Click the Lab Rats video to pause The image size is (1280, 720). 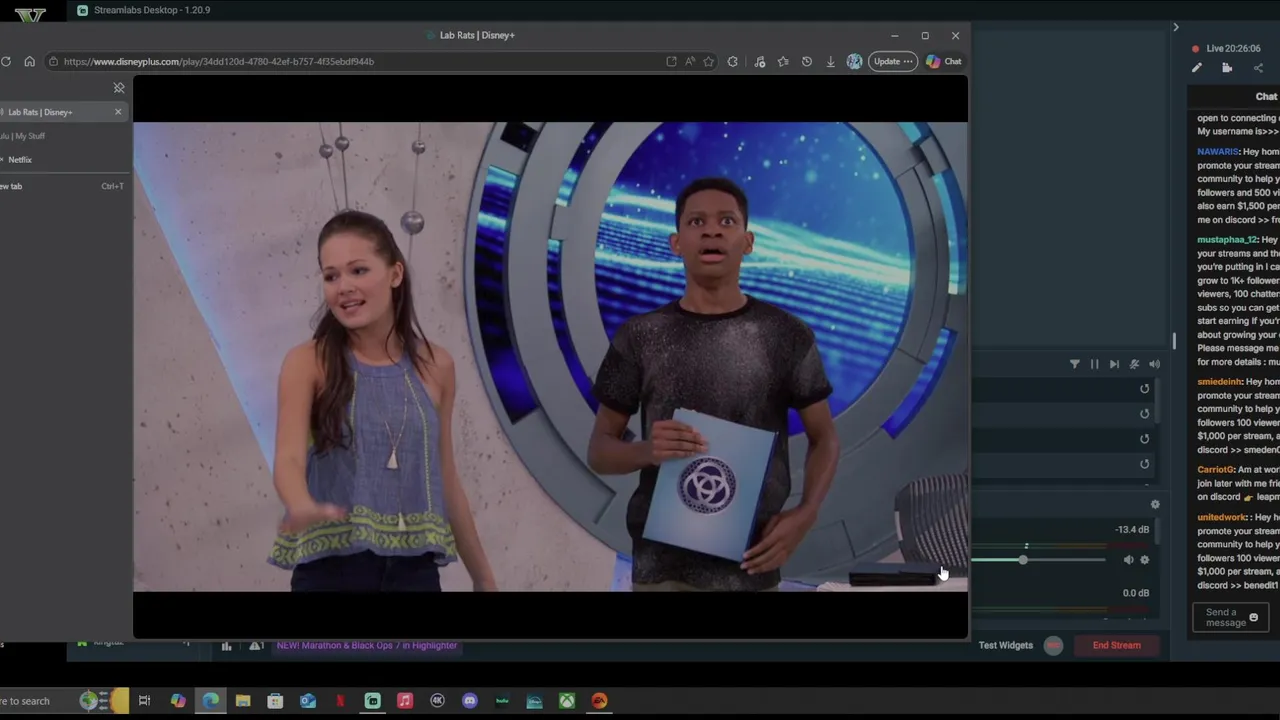tap(550, 357)
